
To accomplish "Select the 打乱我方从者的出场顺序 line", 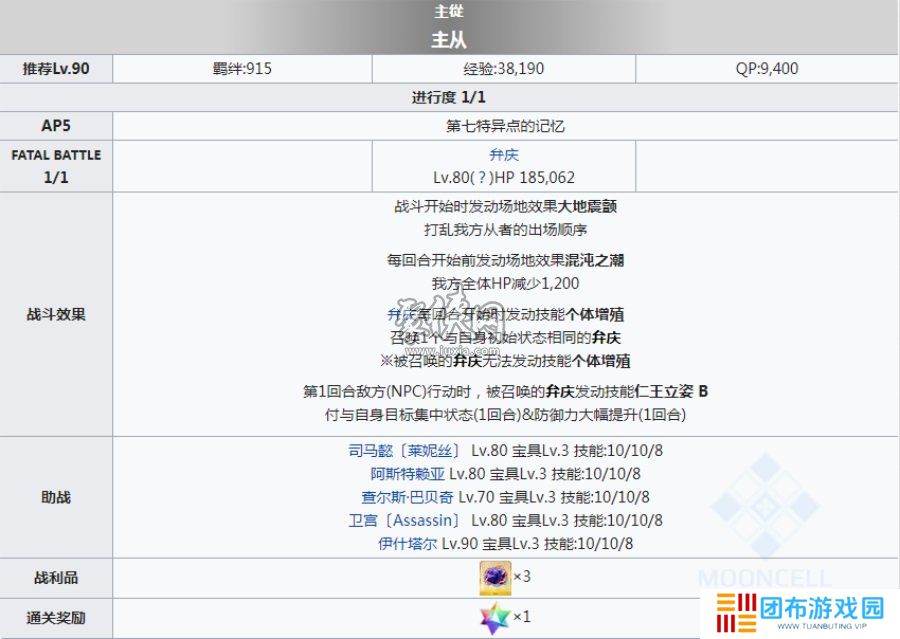I will point(505,230).
